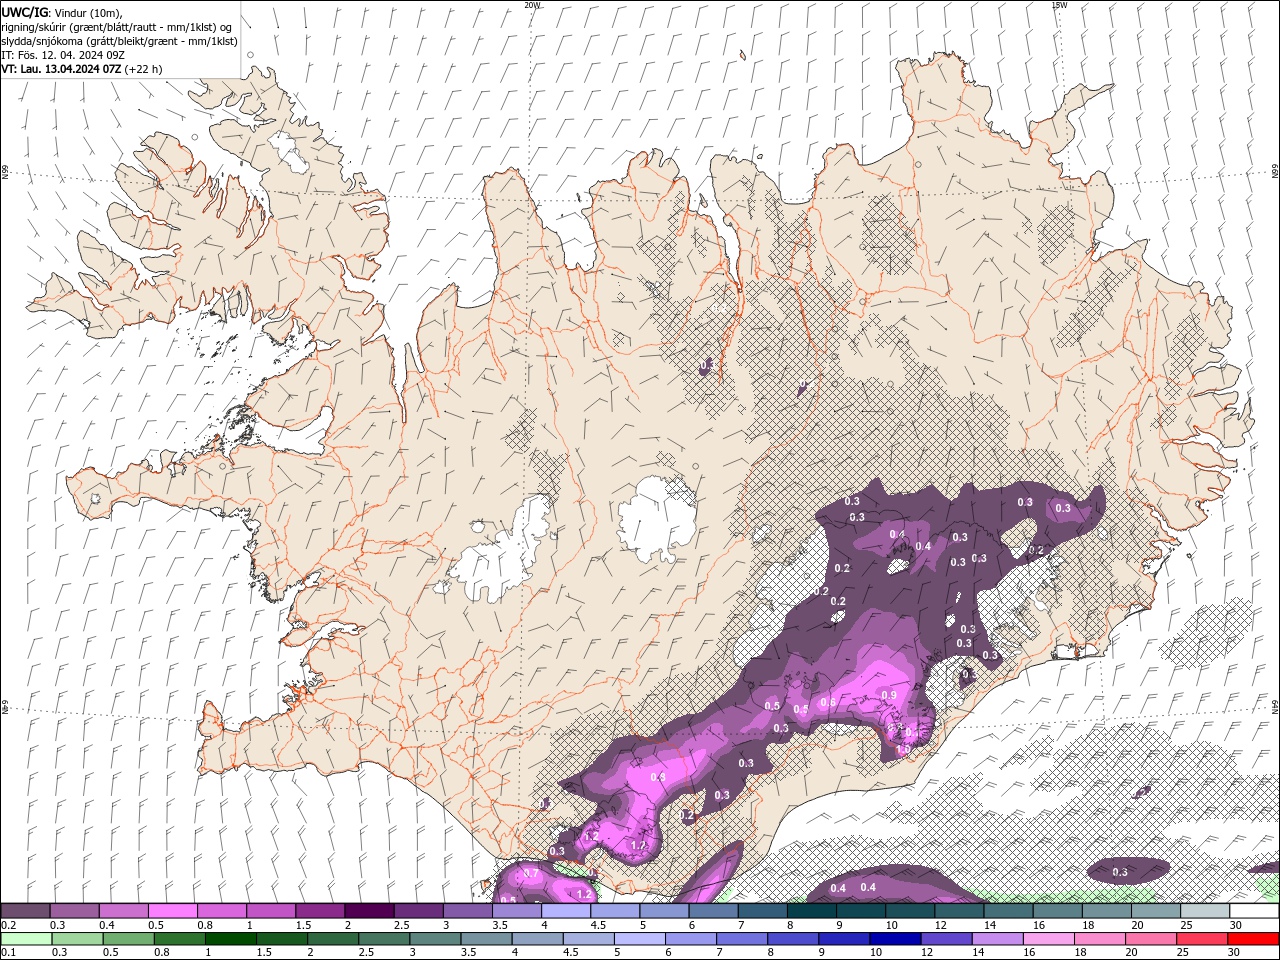Click the 'UWC/IG' title text
The image size is (1280, 960).
(24, 12)
